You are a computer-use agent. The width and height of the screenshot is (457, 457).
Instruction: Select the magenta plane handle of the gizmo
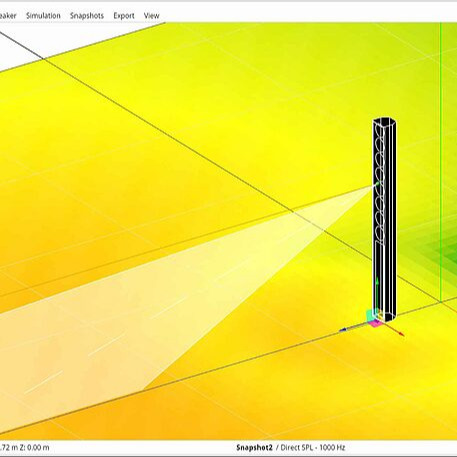[x=375, y=323]
